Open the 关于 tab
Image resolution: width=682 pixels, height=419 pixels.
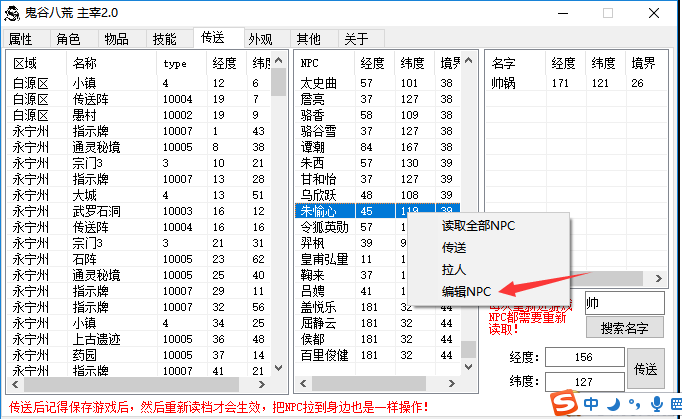(362, 39)
